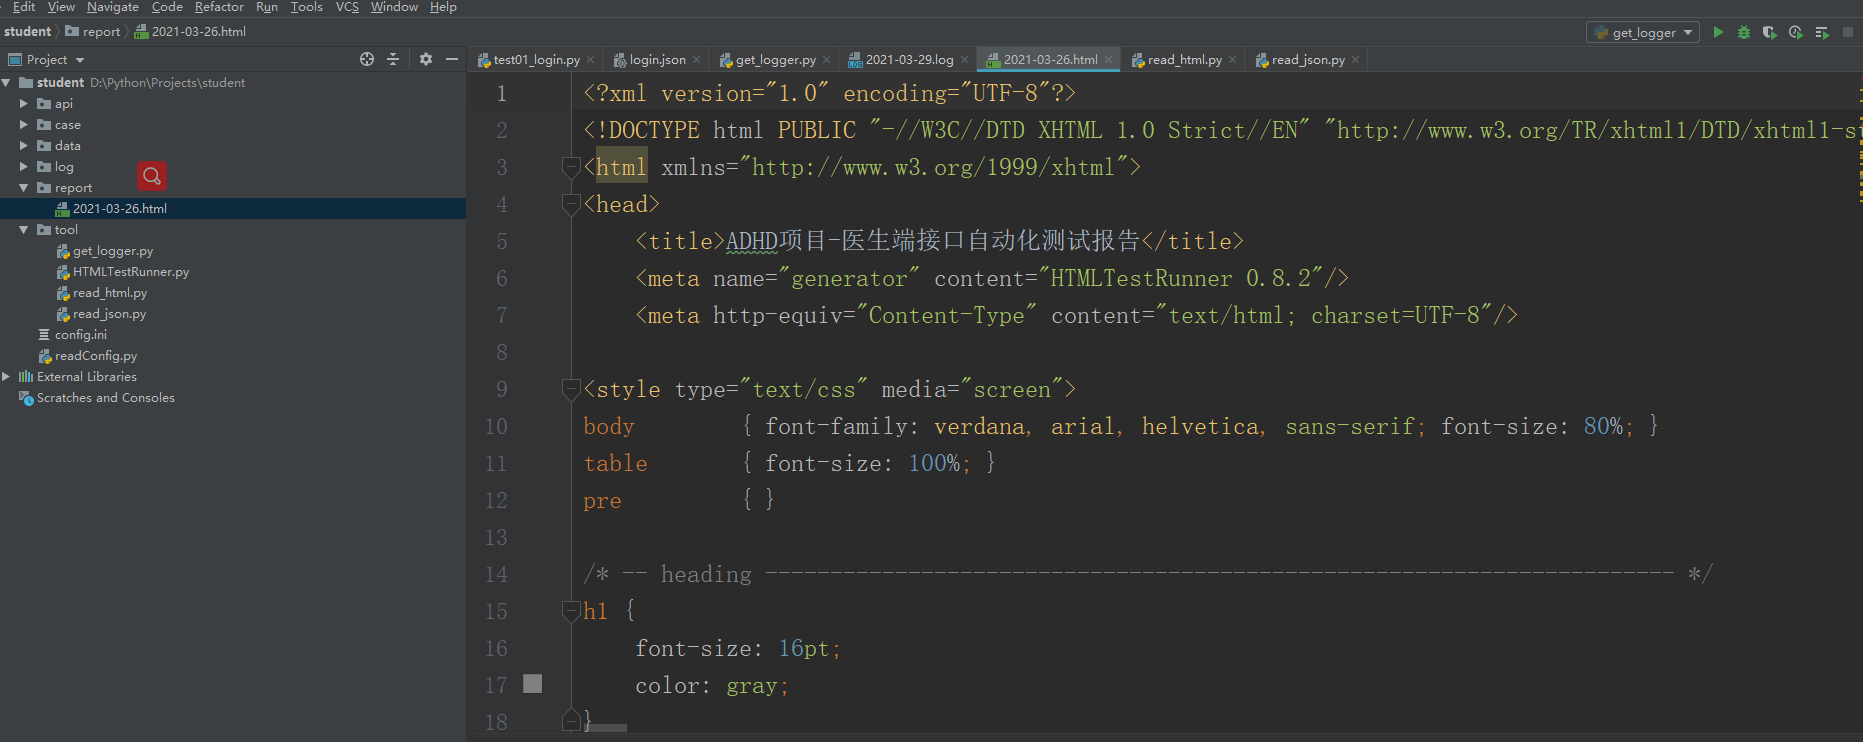Select Scratches and Consoles node

(x=105, y=398)
